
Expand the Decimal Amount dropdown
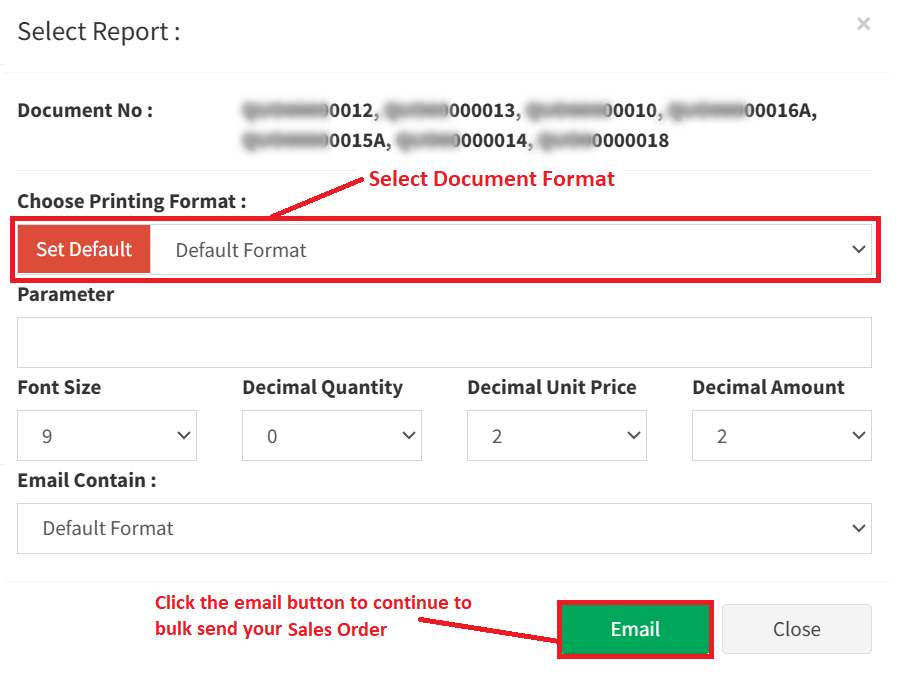782,436
